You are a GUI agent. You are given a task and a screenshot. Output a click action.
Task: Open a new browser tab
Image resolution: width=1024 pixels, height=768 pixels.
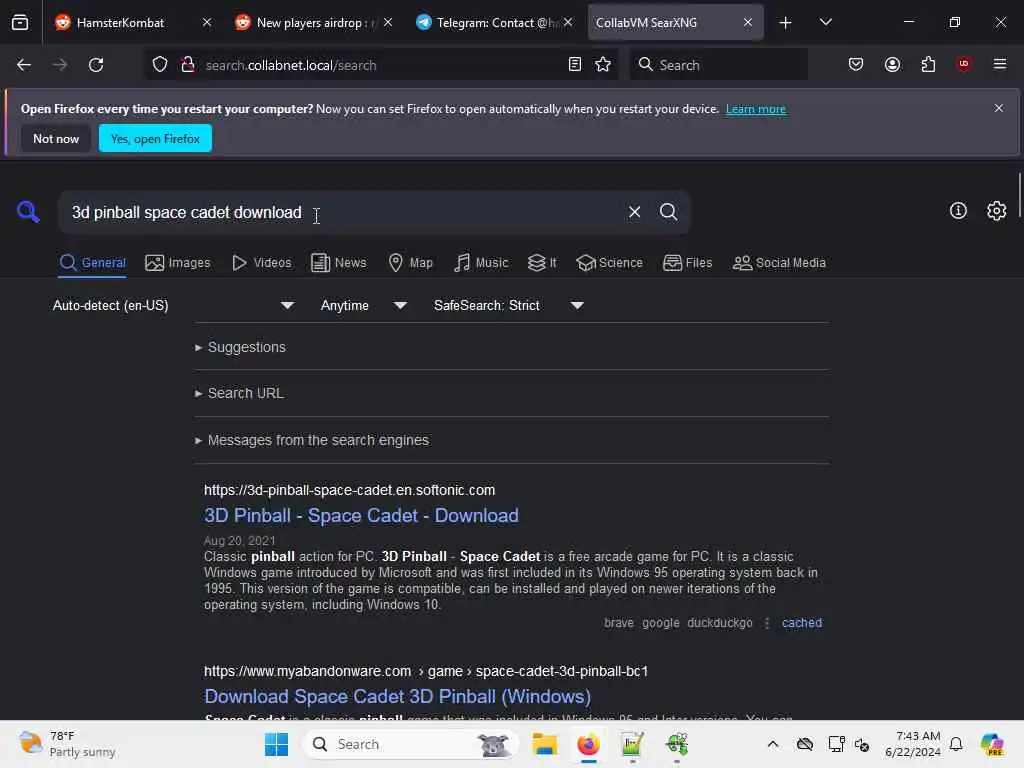pos(786,23)
